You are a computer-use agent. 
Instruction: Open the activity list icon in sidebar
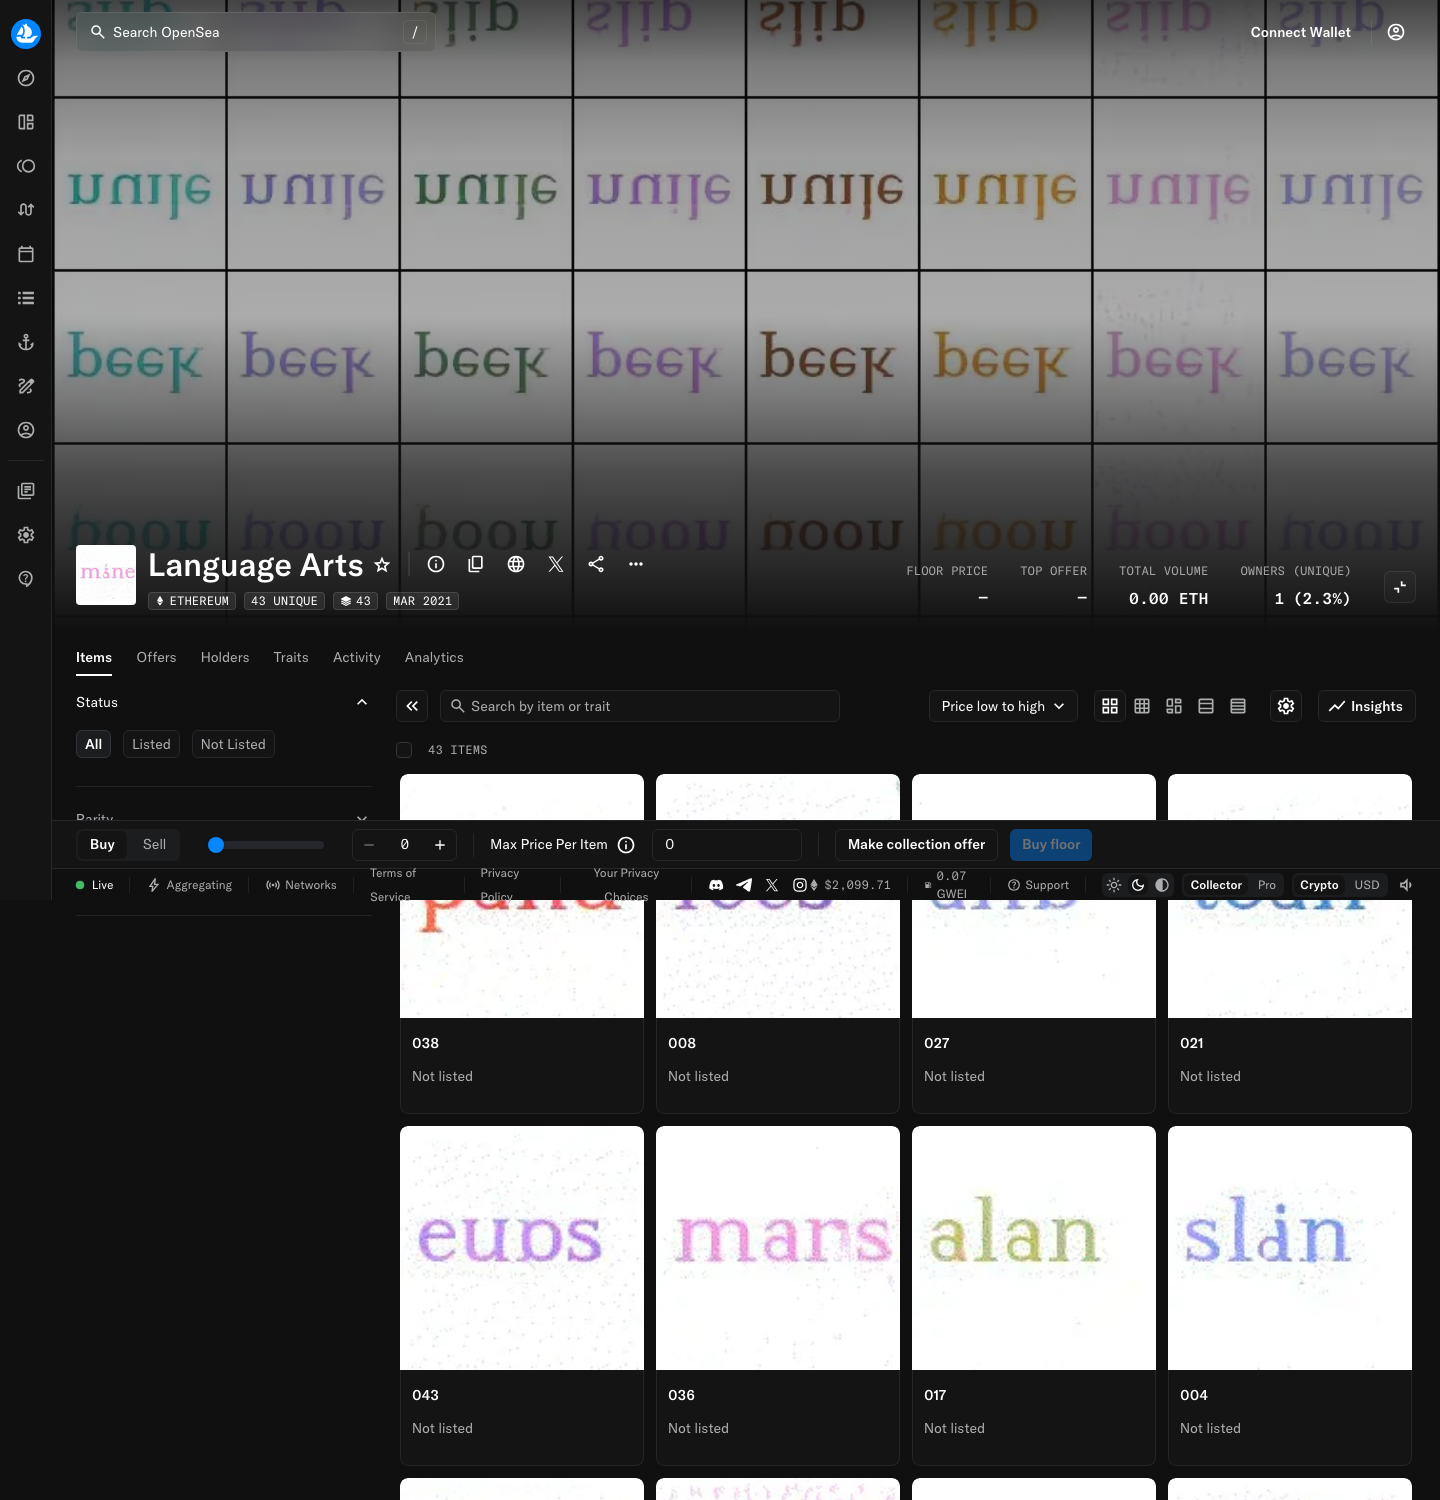(x=26, y=298)
